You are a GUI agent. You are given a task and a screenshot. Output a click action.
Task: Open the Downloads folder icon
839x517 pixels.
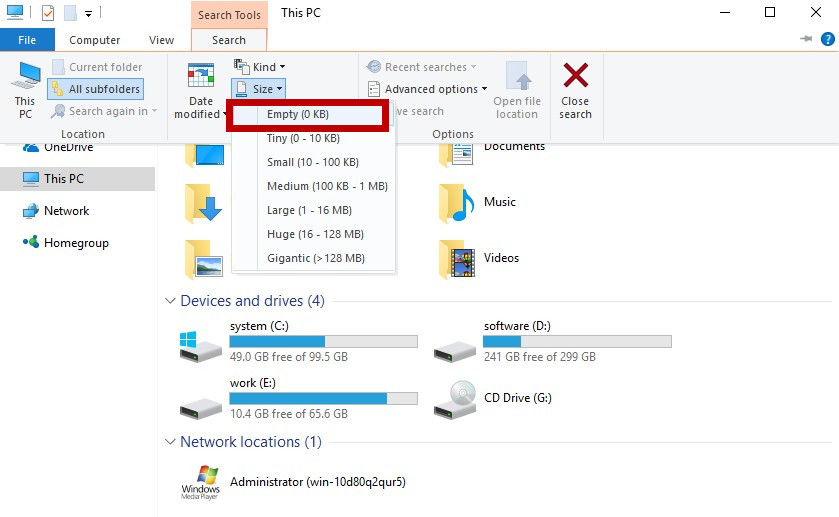tap(203, 203)
